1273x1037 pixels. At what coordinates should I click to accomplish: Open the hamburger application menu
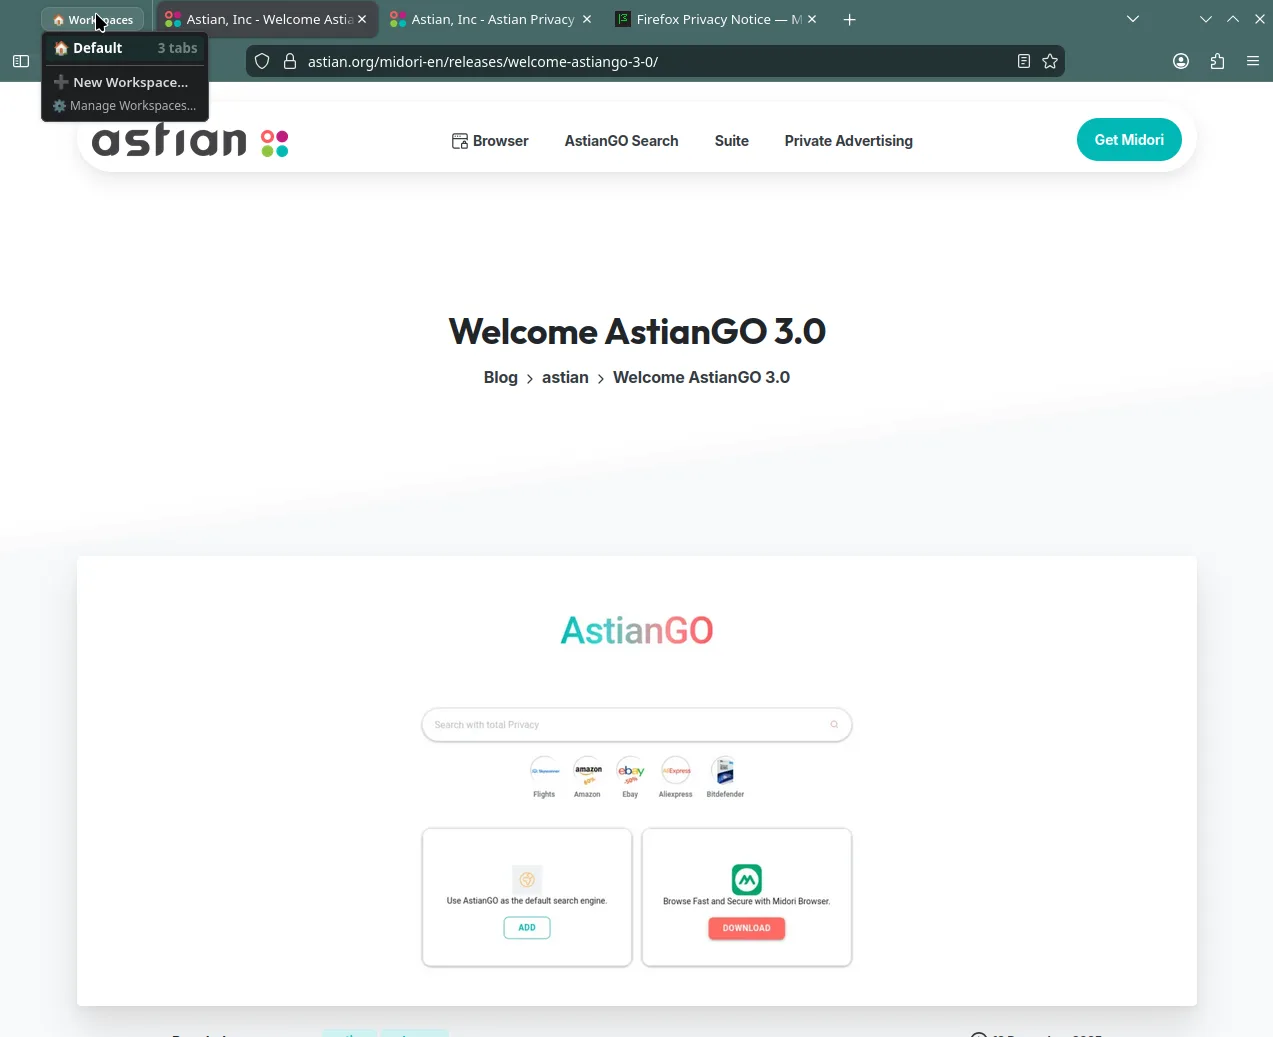(x=1252, y=61)
